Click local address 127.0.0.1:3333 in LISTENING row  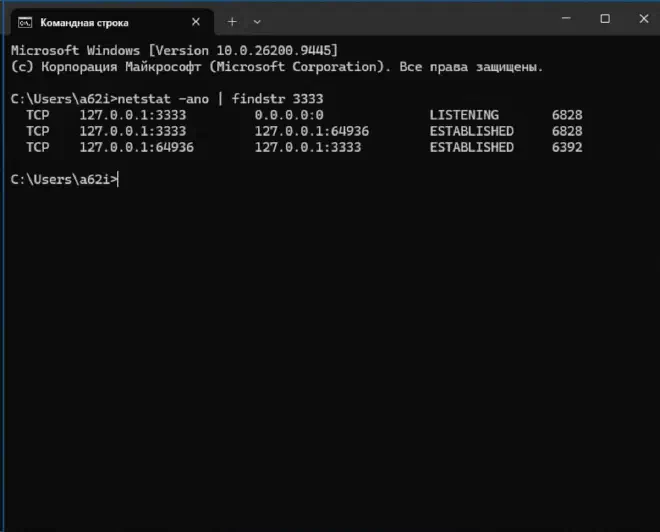[133, 115]
